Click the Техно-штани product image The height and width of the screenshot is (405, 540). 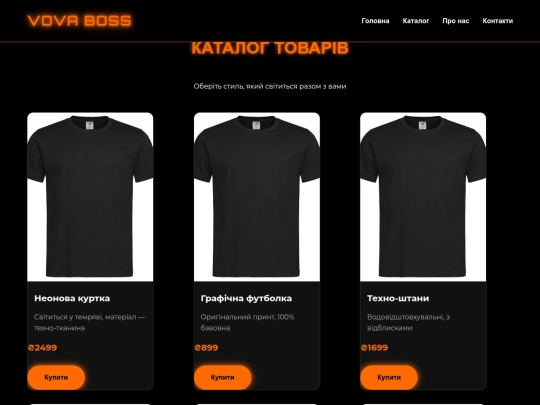(423, 197)
